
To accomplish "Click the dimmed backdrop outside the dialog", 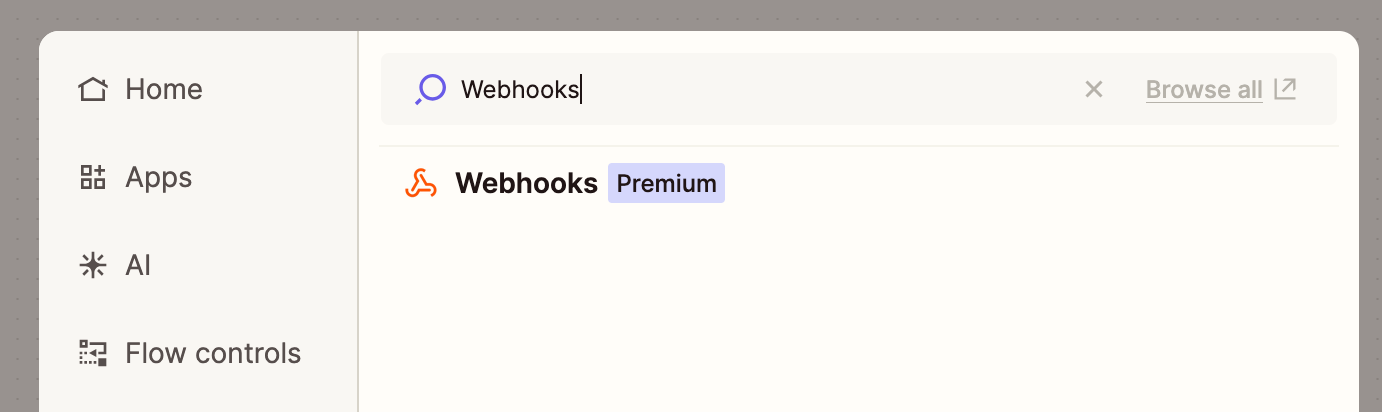I will 18,200.
